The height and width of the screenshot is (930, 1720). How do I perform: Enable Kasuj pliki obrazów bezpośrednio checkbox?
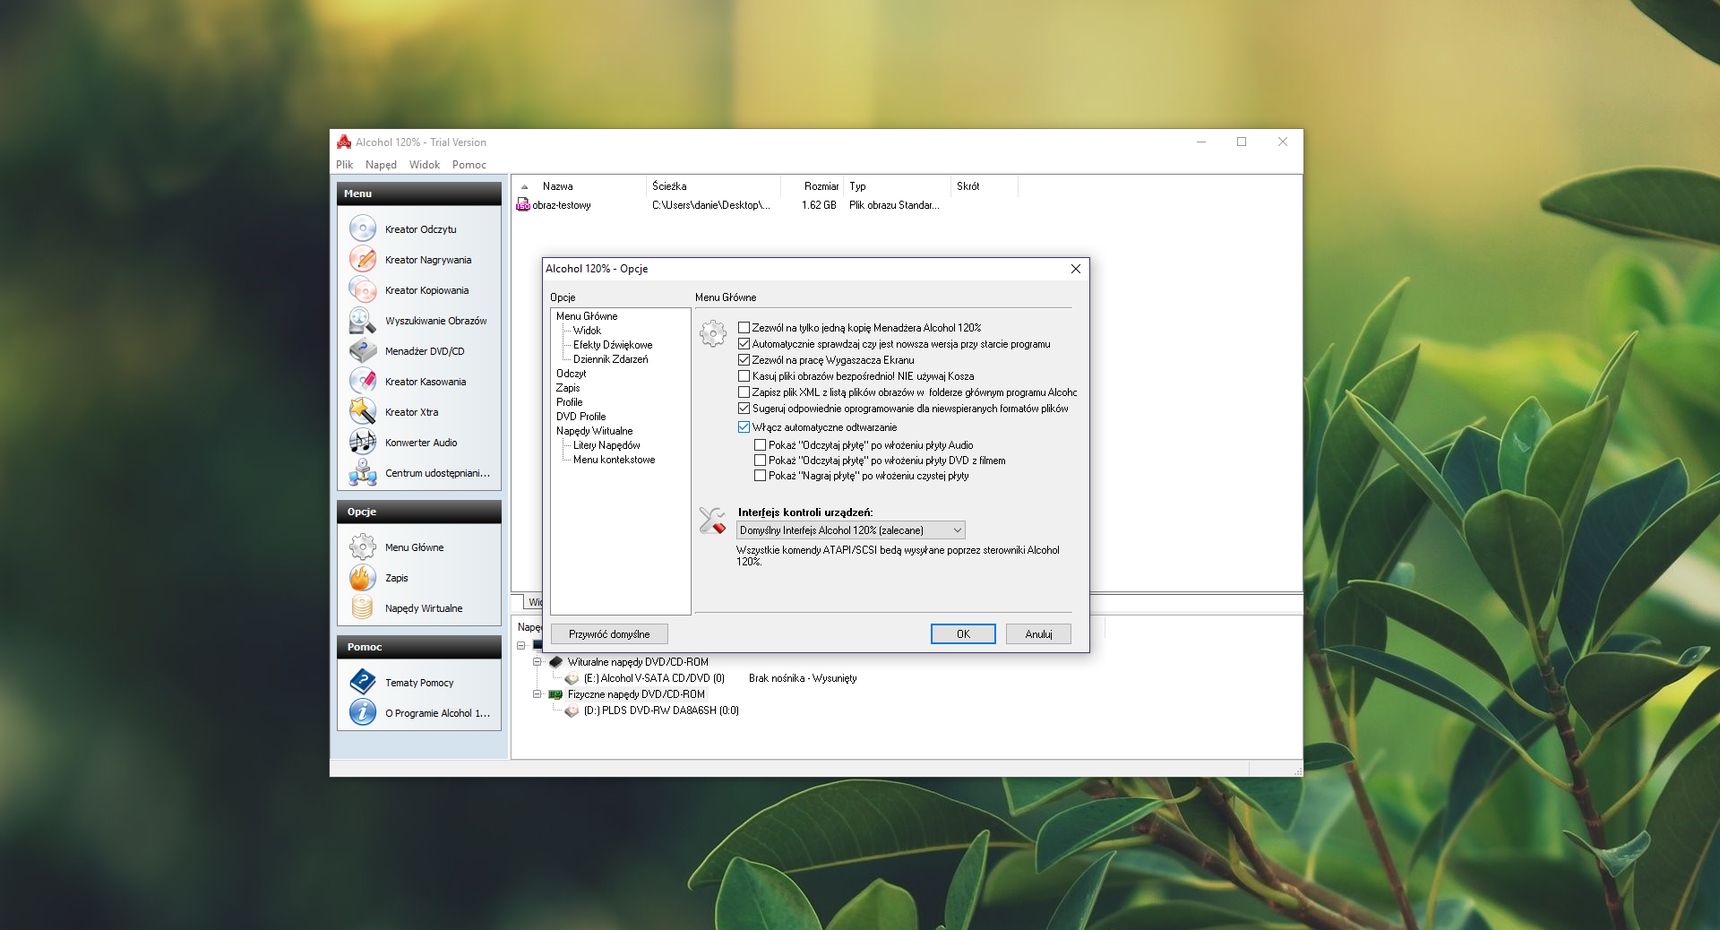click(x=744, y=376)
